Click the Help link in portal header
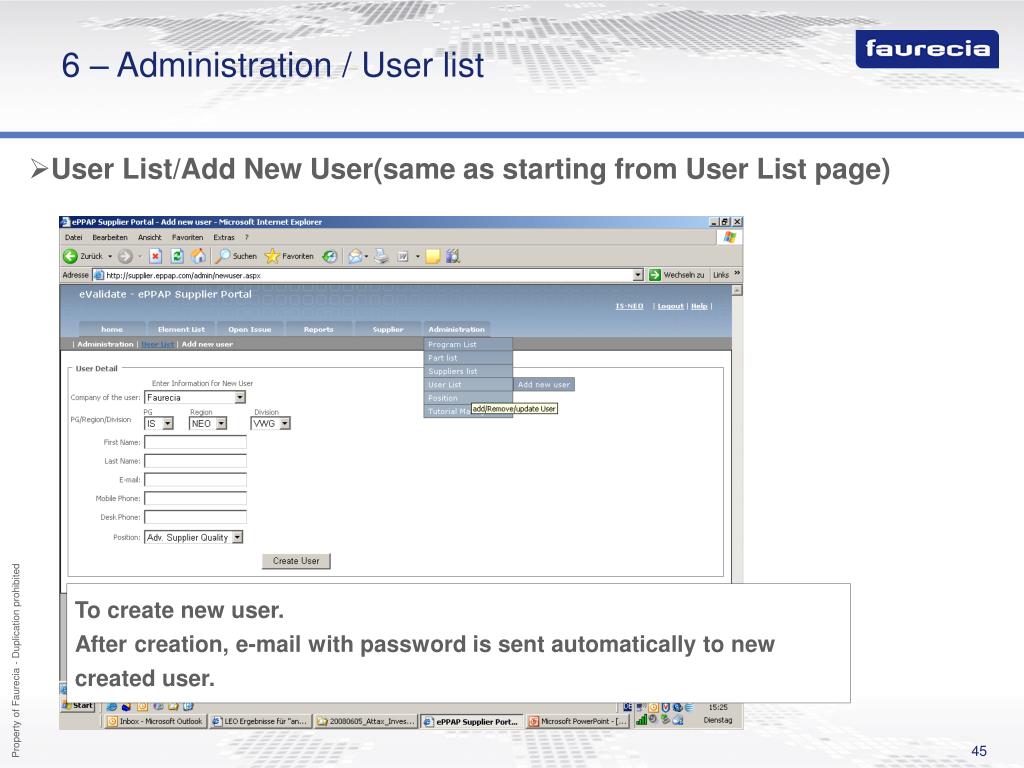Screen dimensions: 1024x768 [699, 306]
